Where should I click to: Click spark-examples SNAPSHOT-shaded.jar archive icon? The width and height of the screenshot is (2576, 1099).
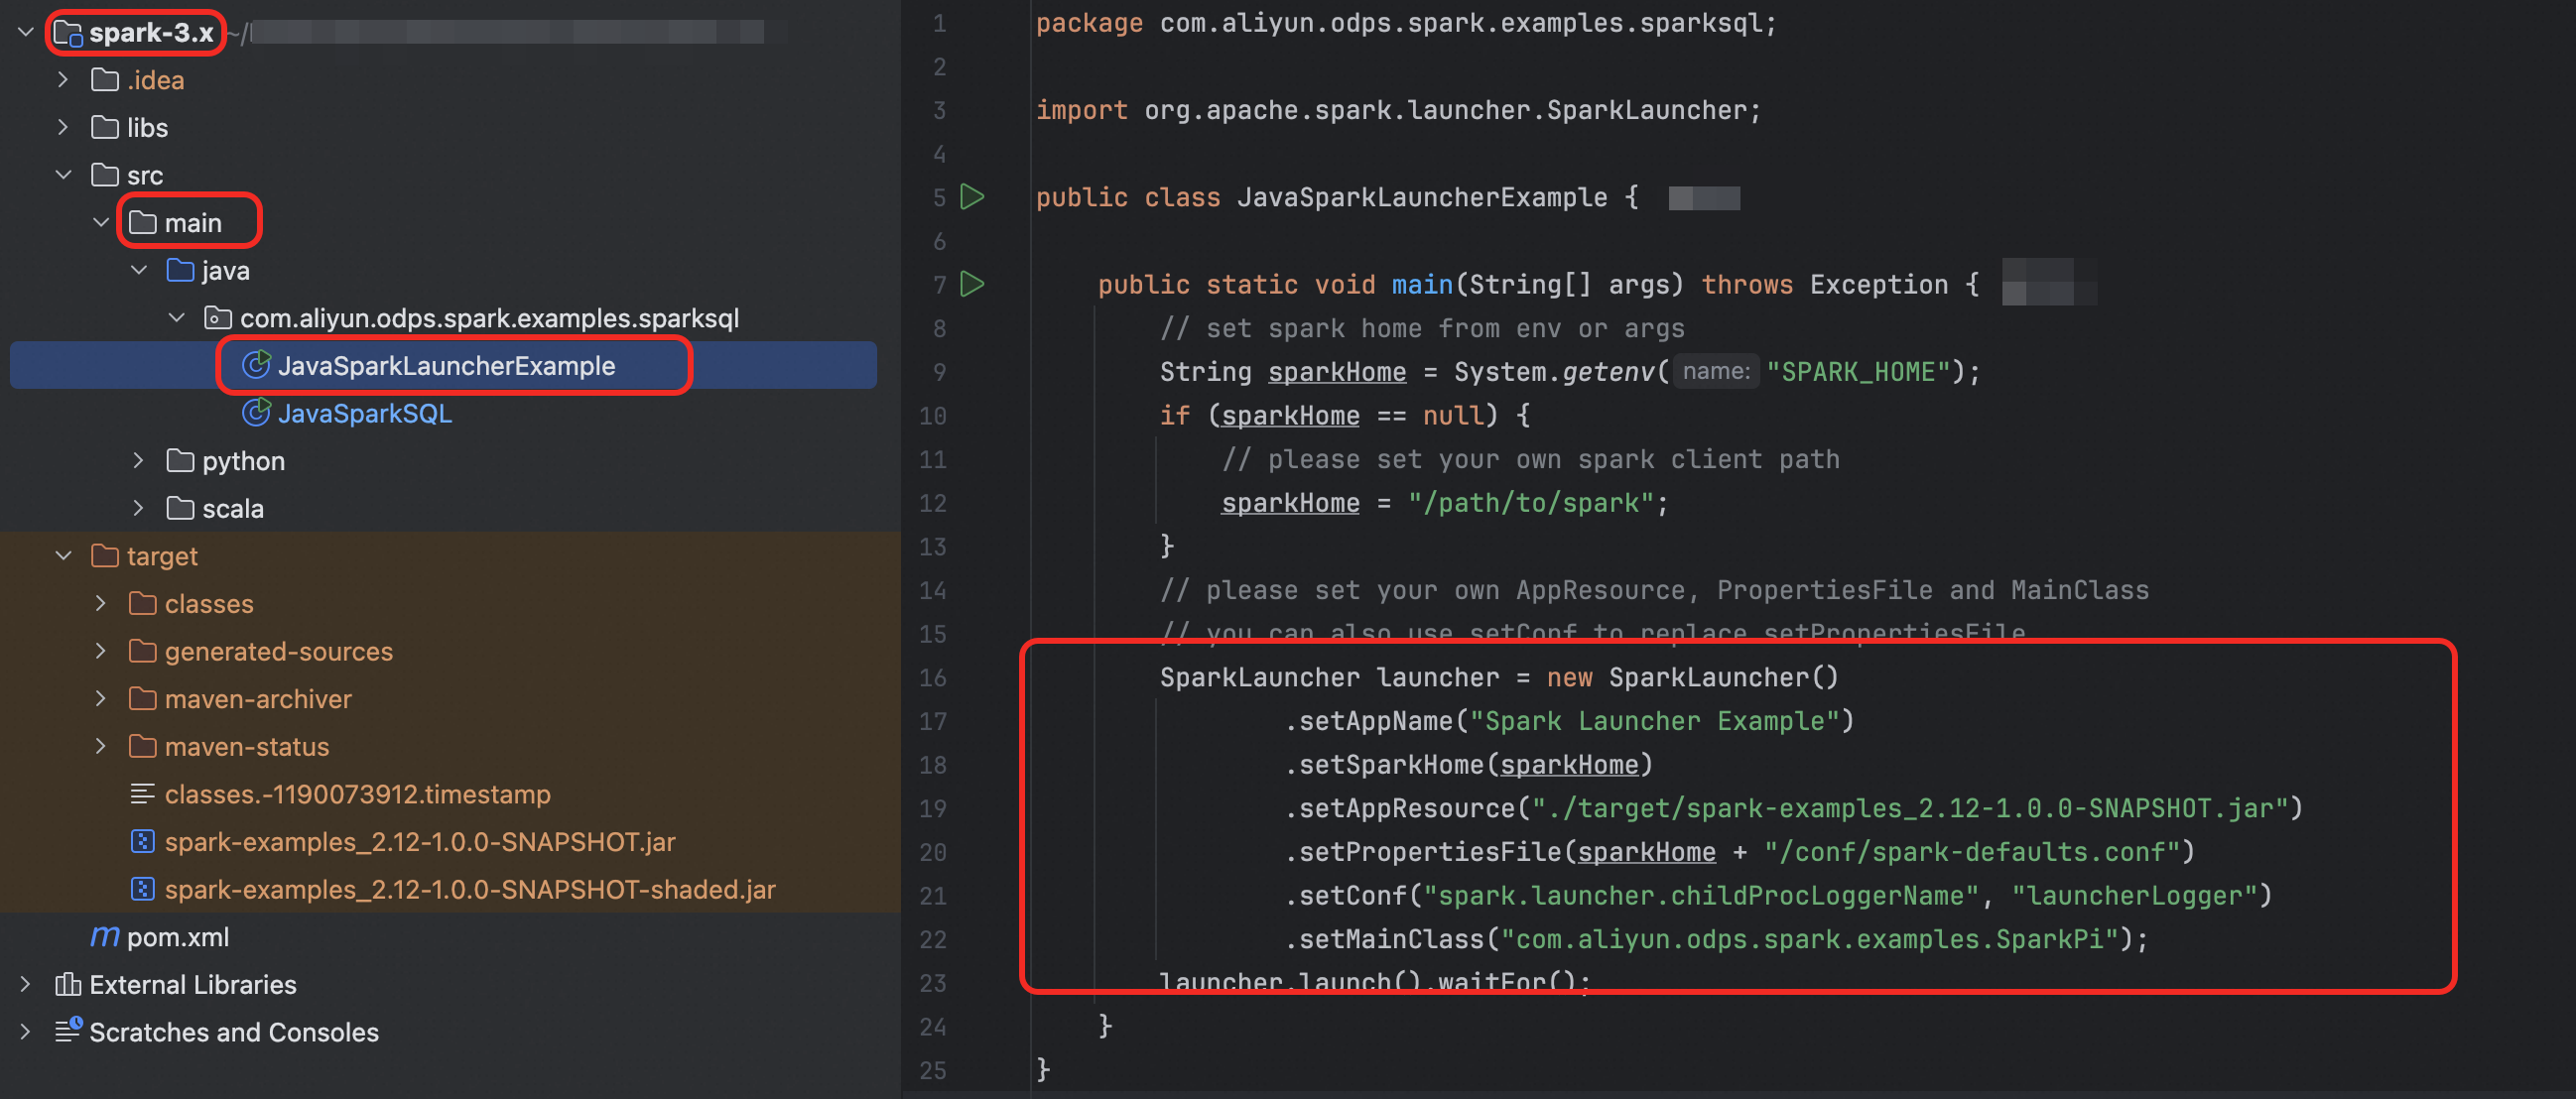pos(142,889)
